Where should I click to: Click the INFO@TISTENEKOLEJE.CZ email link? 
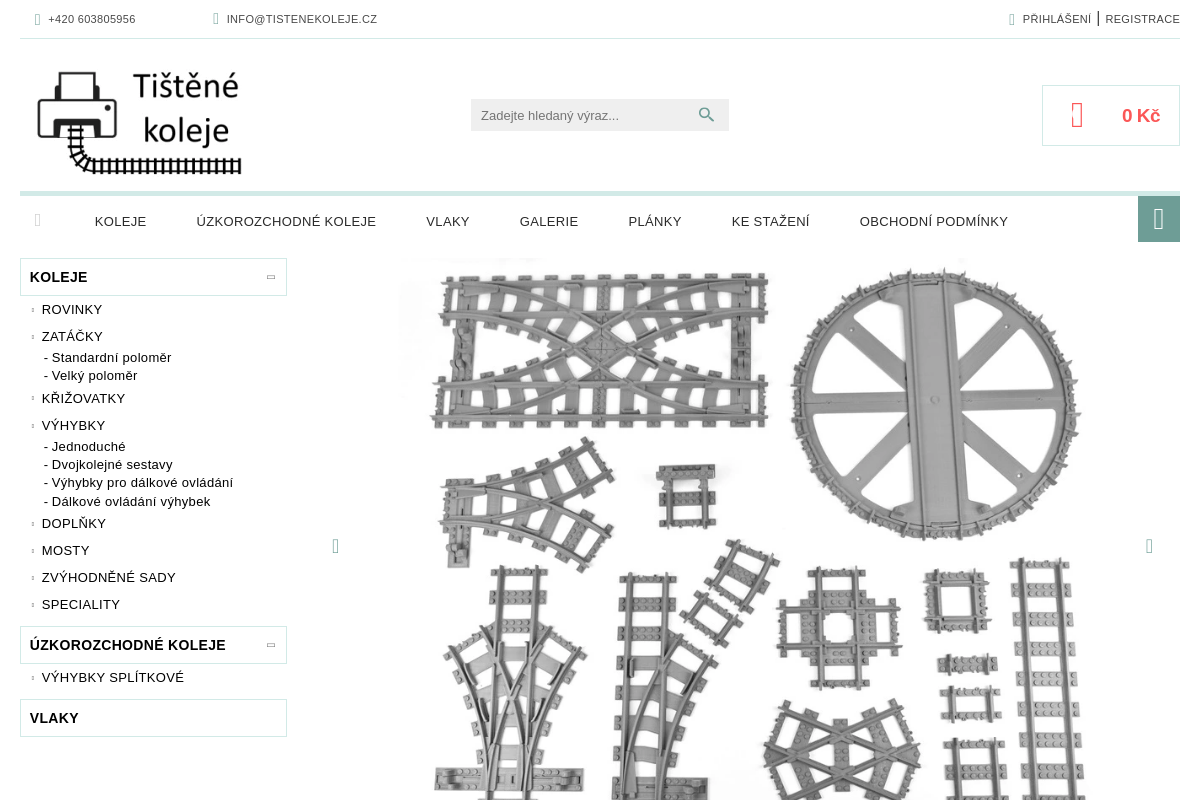click(302, 19)
